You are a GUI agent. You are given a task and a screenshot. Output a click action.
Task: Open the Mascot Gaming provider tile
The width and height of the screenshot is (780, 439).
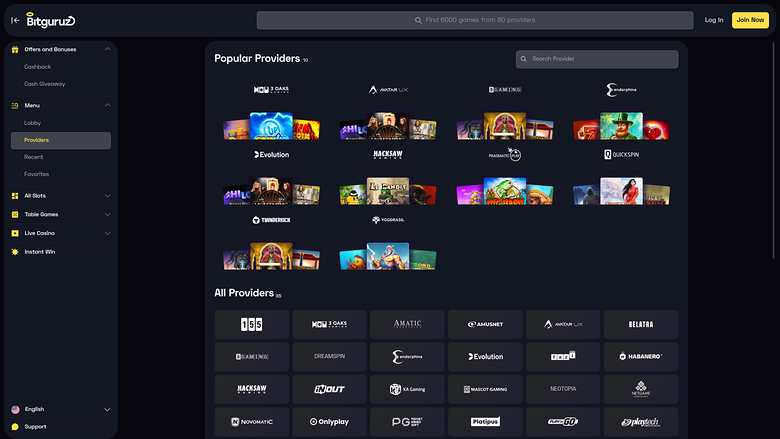486,389
